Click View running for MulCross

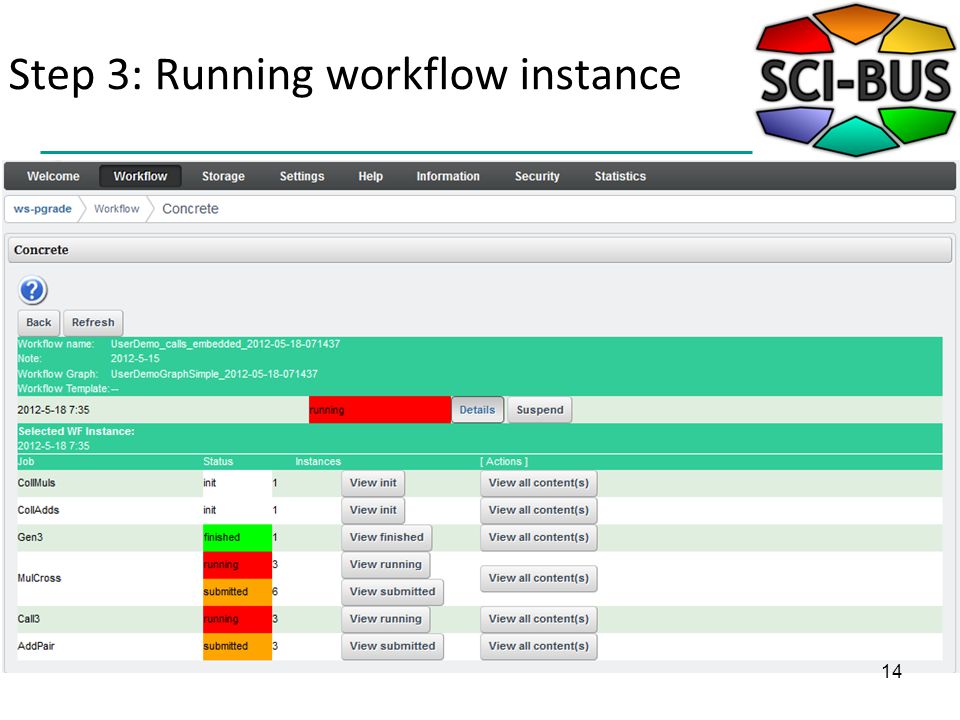click(386, 564)
